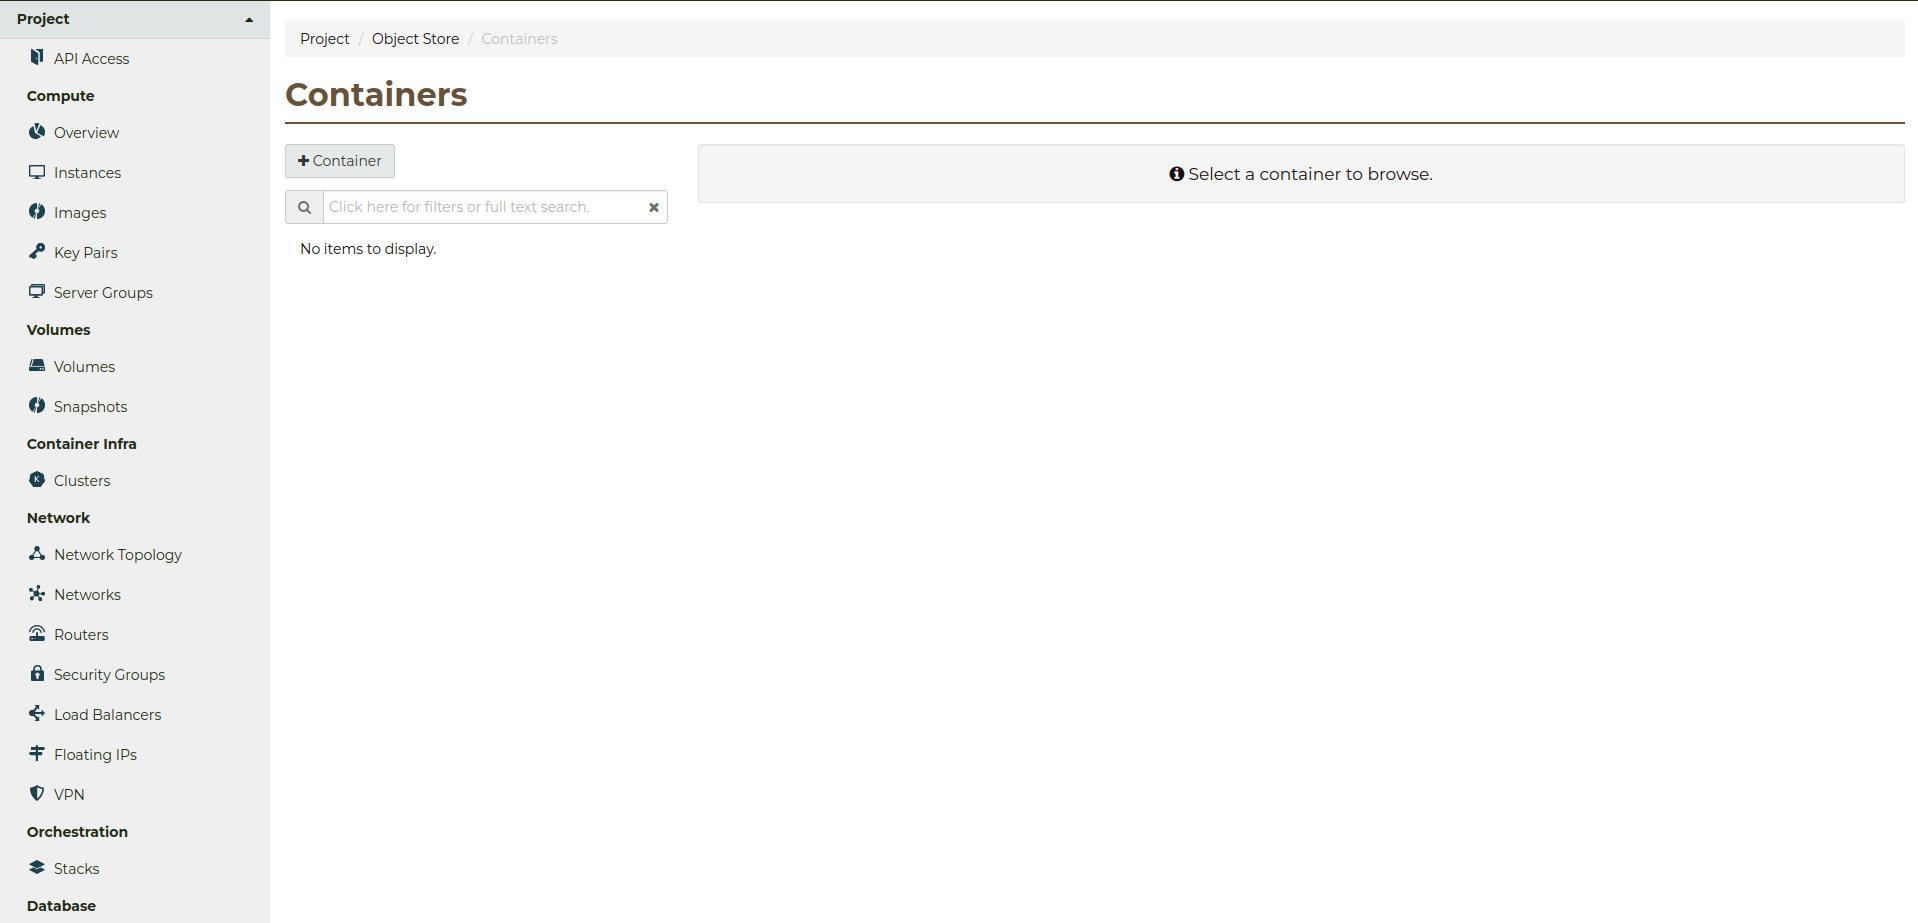Viewport: 1918px width, 923px height.
Task: Click the Stacks icon under Orchestration
Action: 37,867
